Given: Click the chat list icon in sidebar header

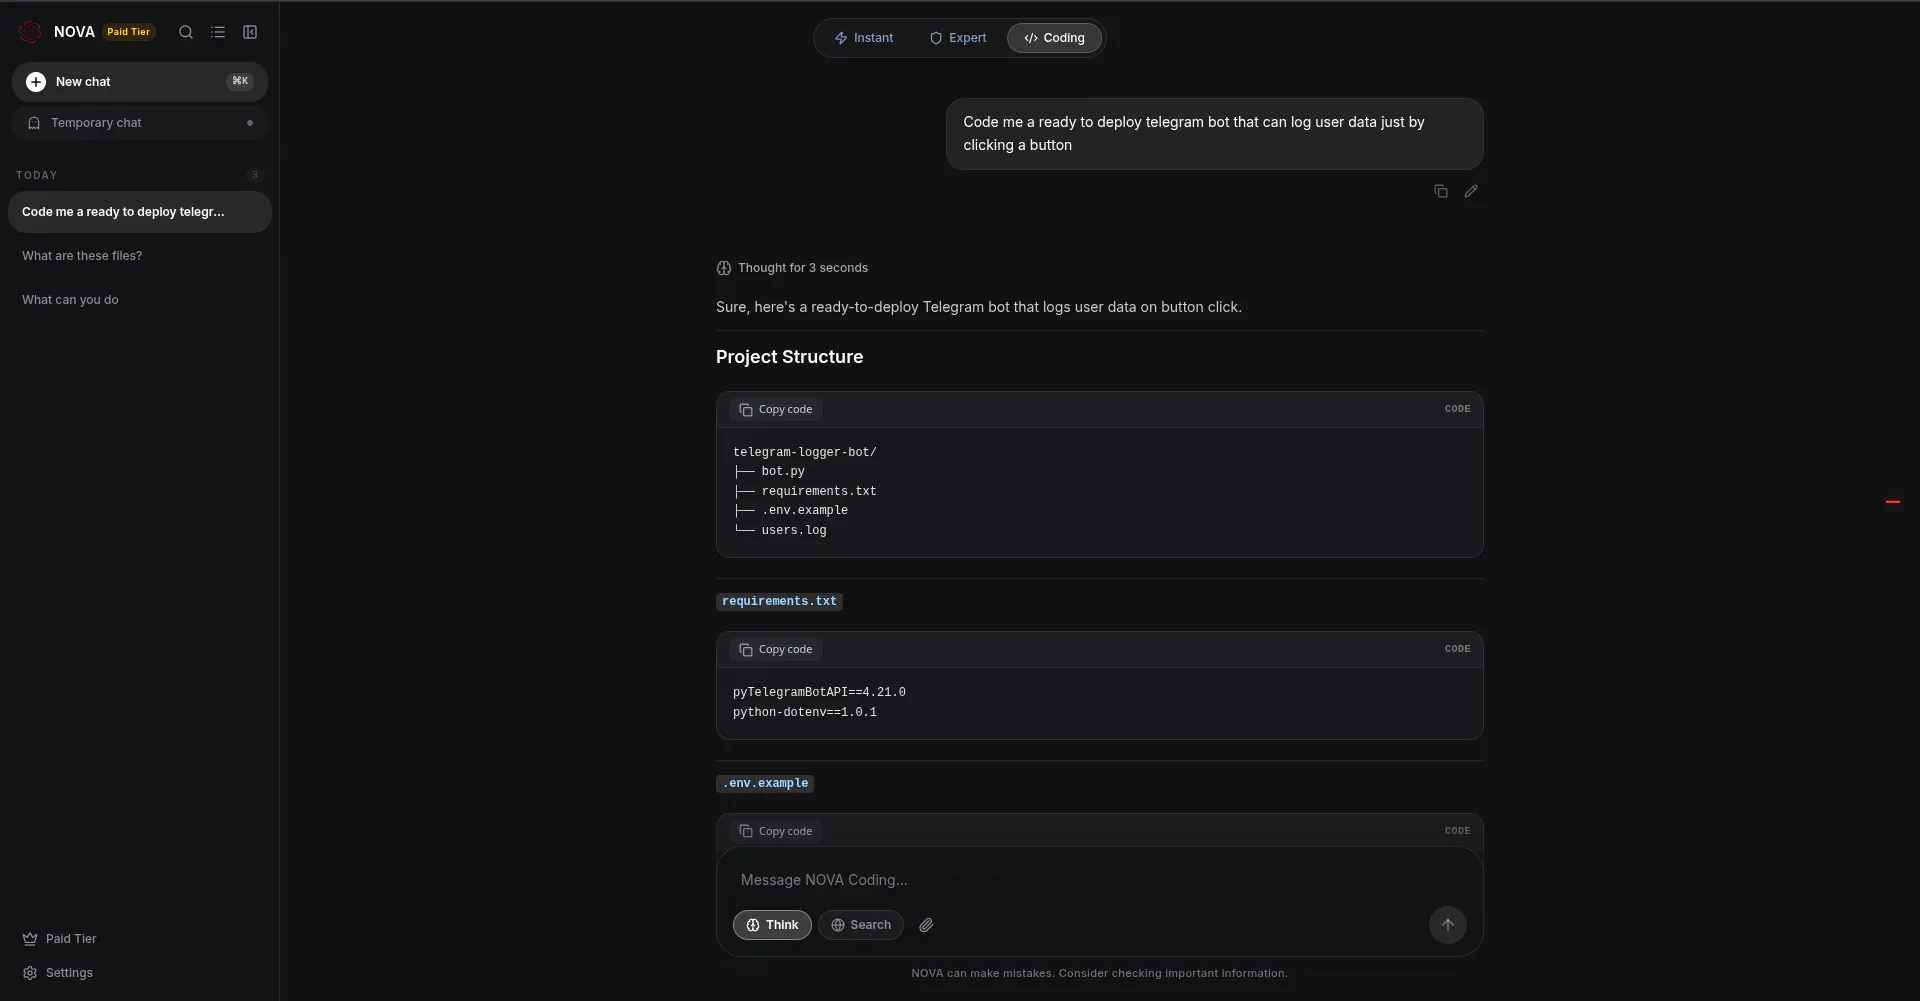Looking at the screenshot, I should click(218, 32).
